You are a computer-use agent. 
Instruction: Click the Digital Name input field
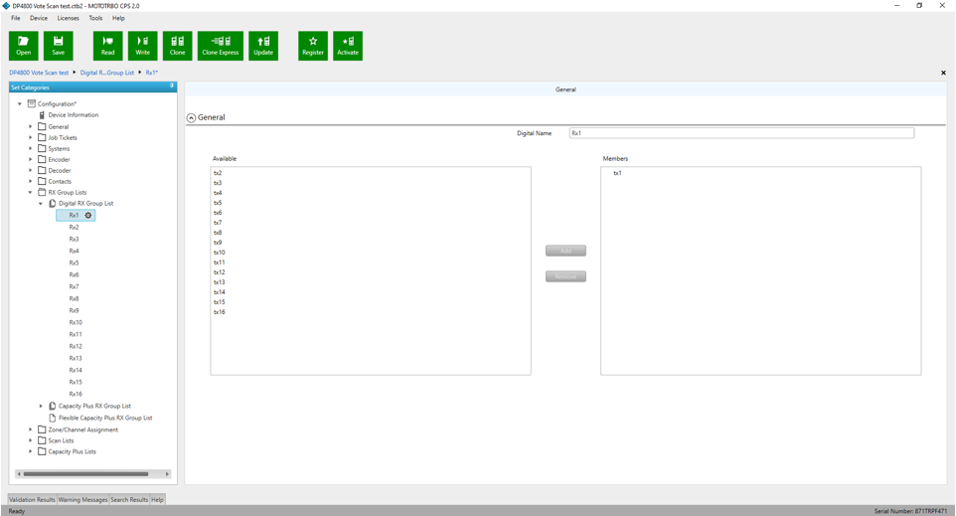click(x=740, y=133)
